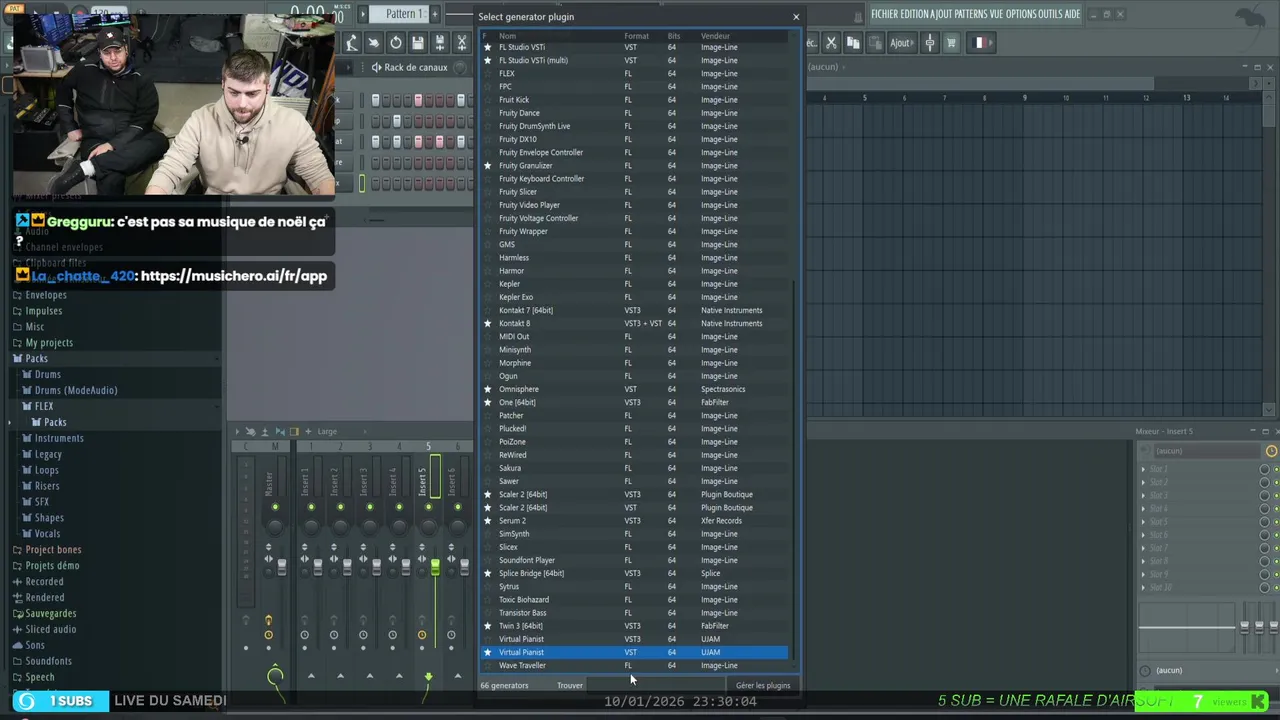This screenshot has width=1280, height=720.
Task: Select the highlighted Virtual Pianist VST row
Action: pos(635,652)
